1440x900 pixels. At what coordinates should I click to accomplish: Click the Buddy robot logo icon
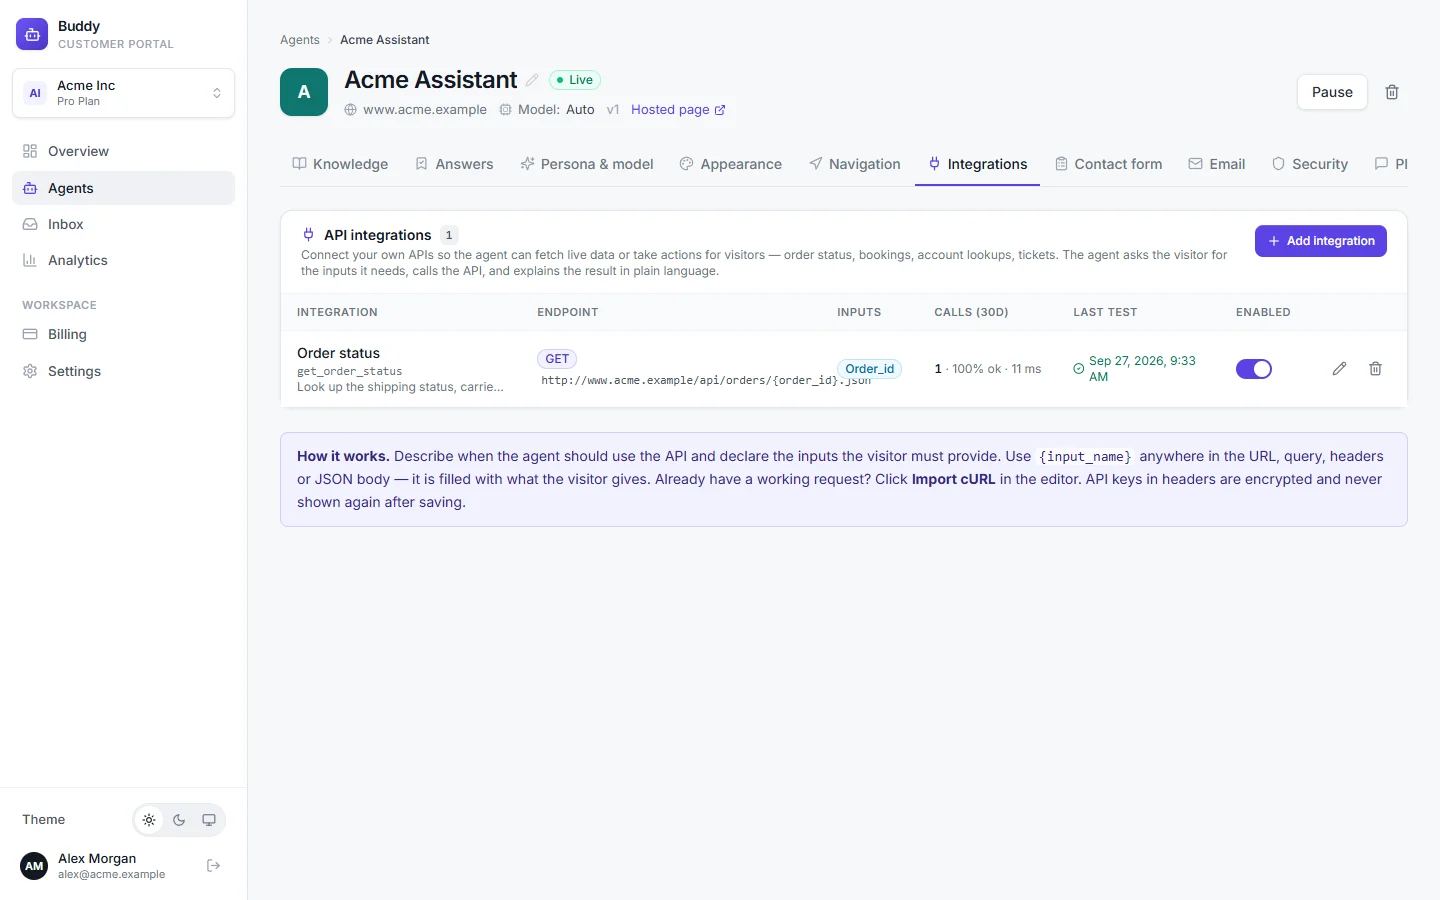[32, 34]
